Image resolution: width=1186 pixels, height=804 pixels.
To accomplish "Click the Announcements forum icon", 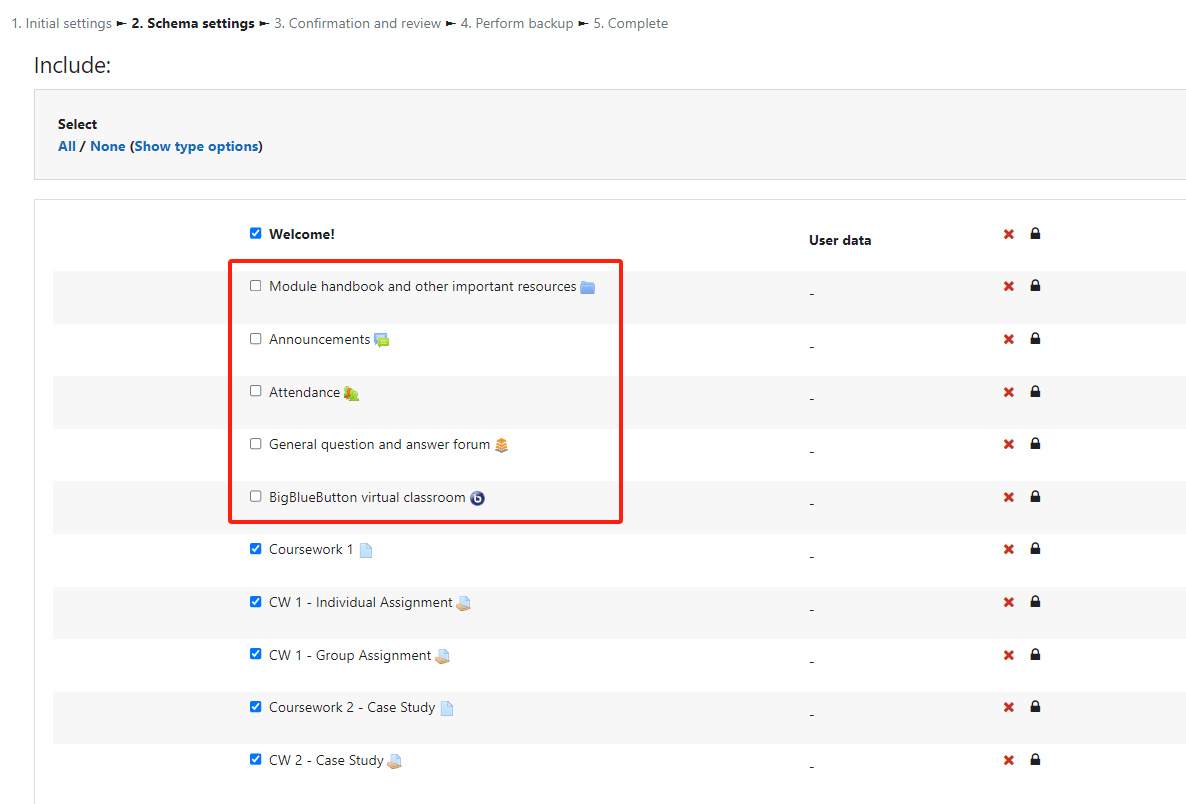I will click(381, 340).
